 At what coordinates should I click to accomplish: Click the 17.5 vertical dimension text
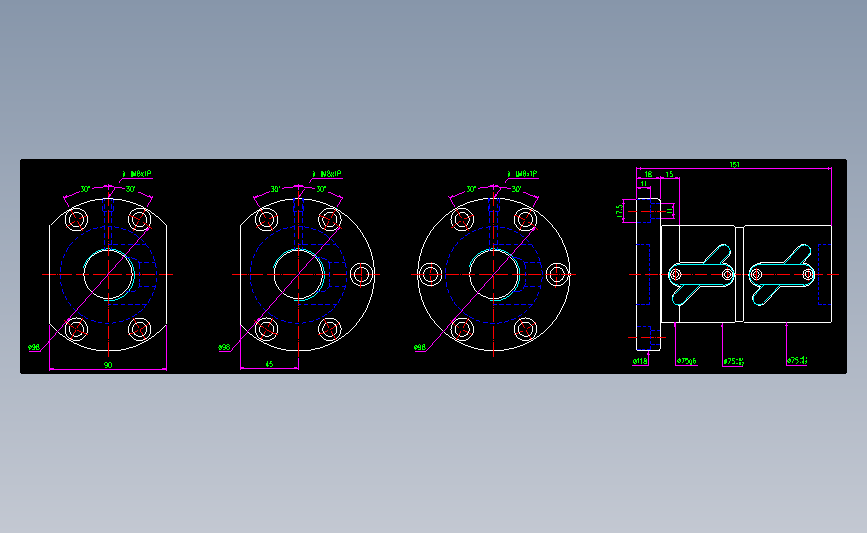point(619,211)
